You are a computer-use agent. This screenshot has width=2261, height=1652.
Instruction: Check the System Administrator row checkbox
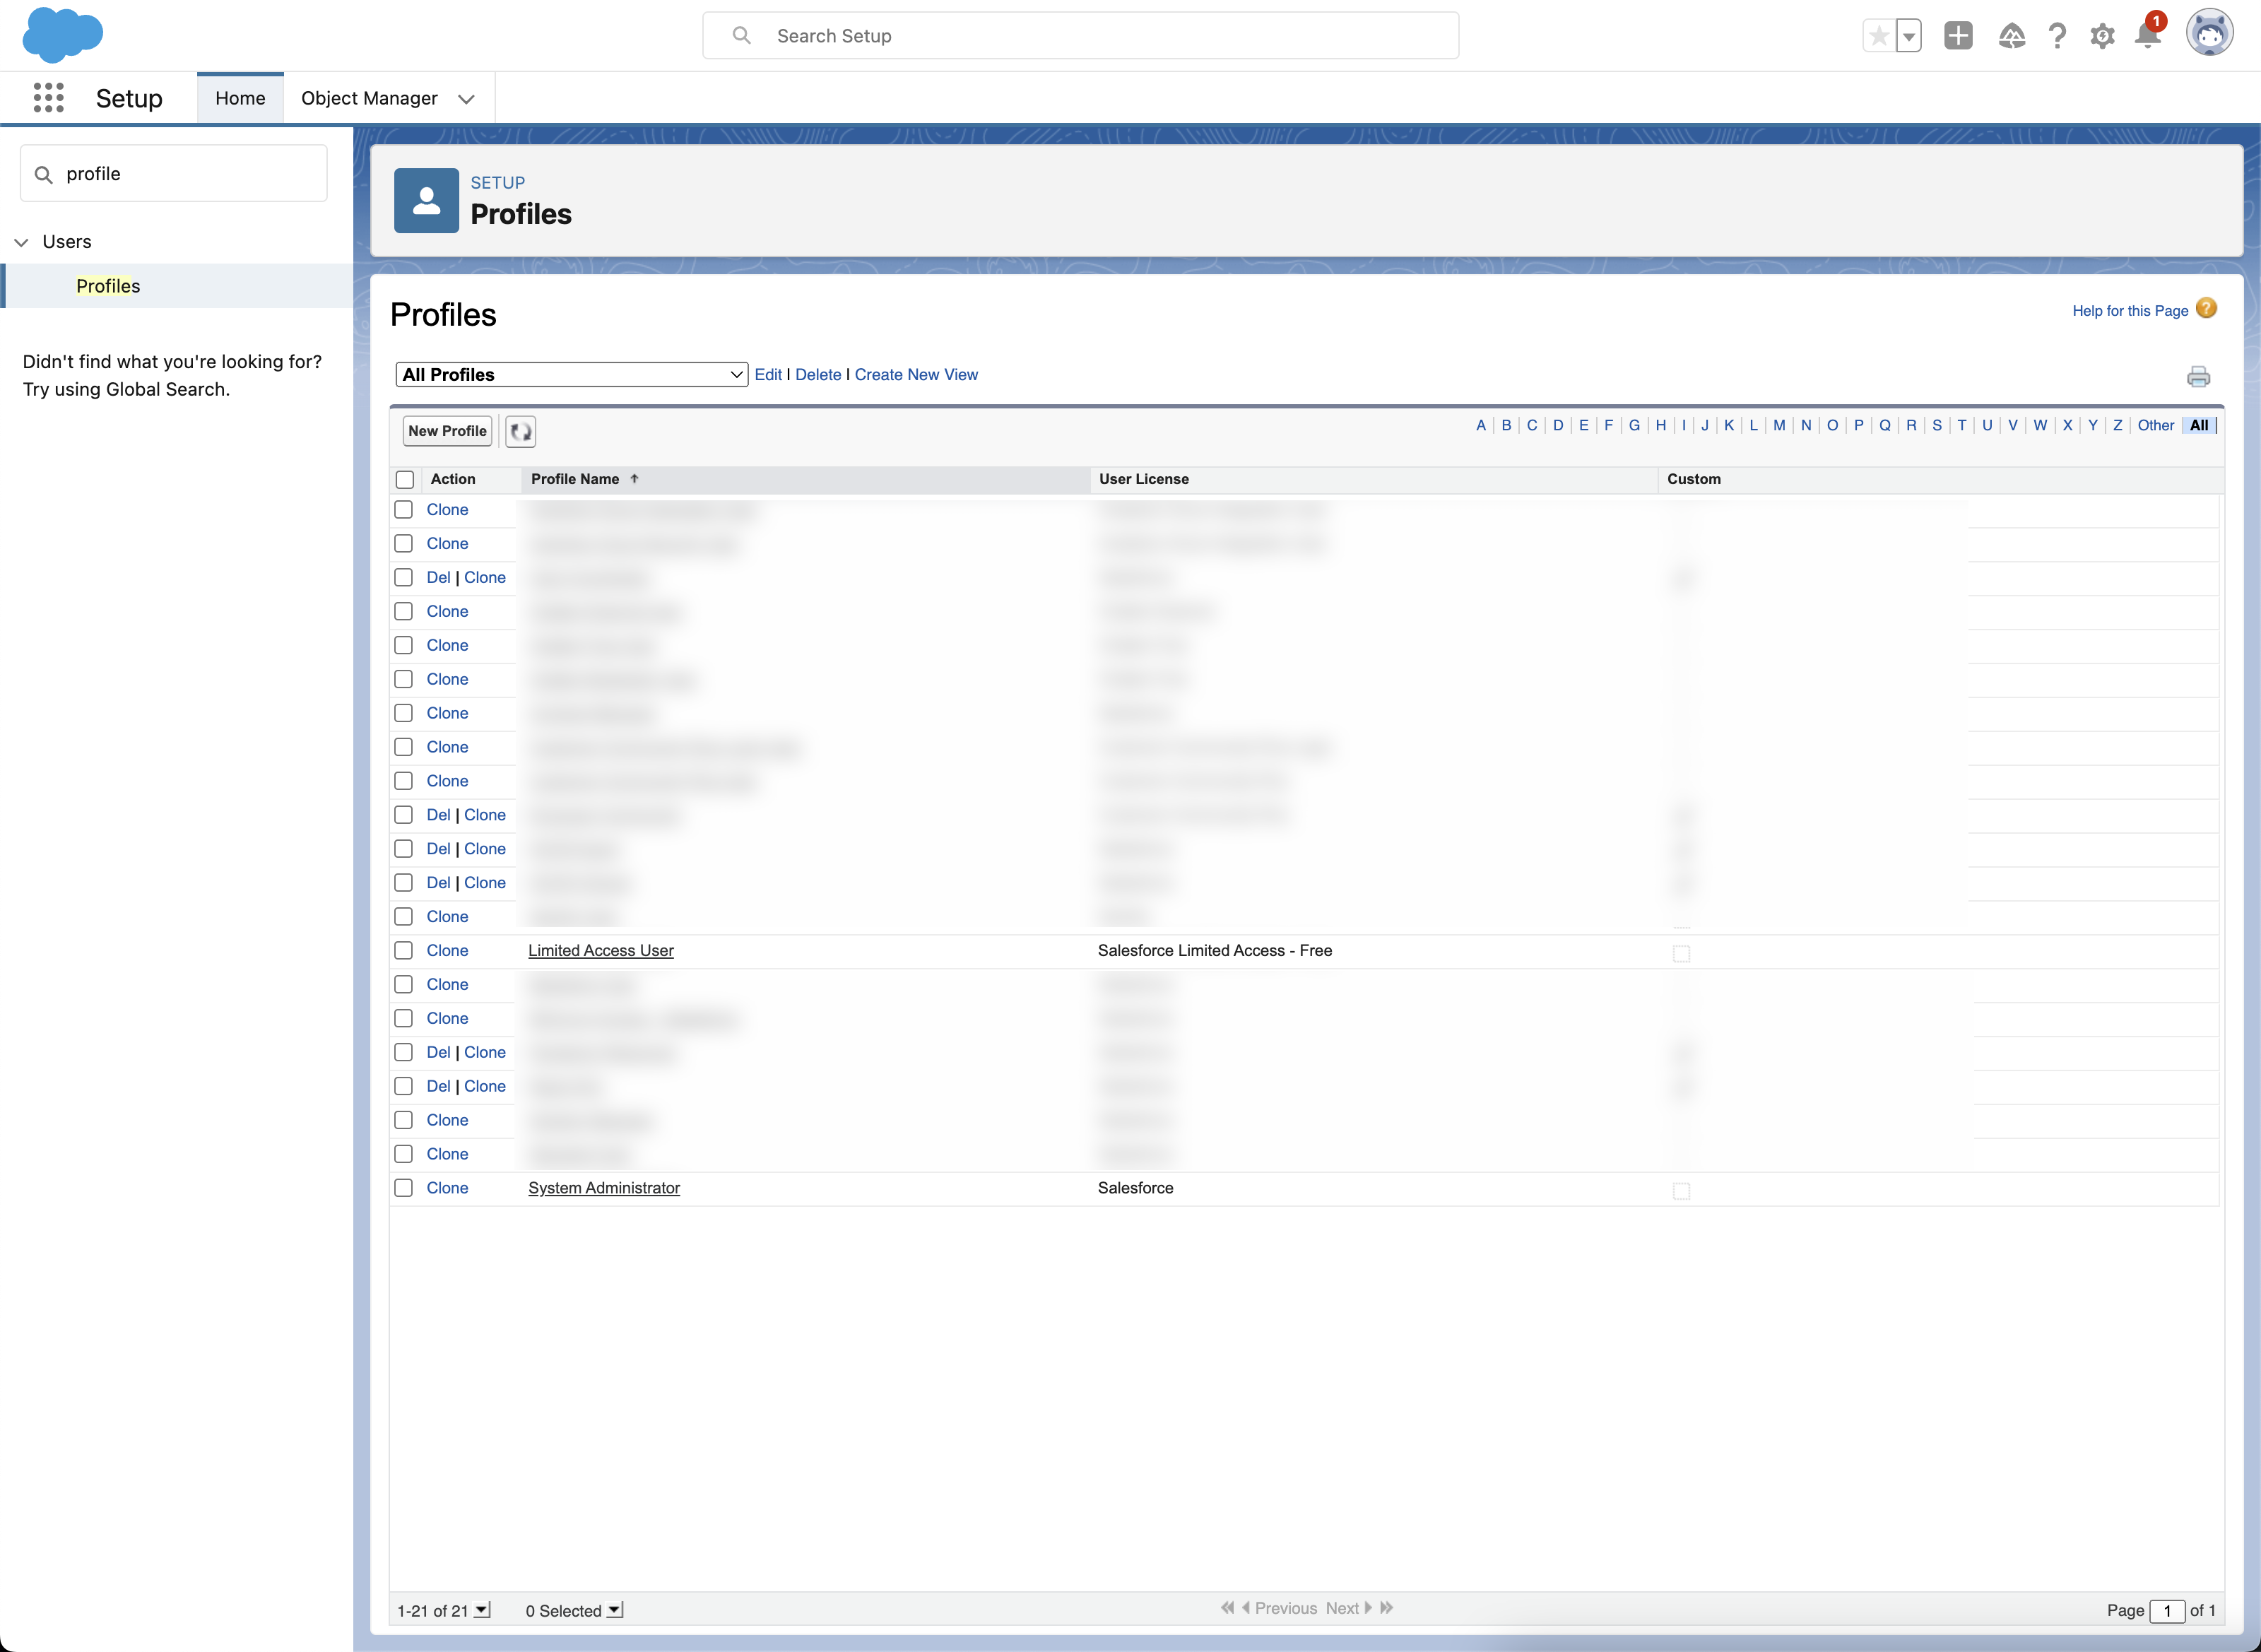coord(404,1188)
